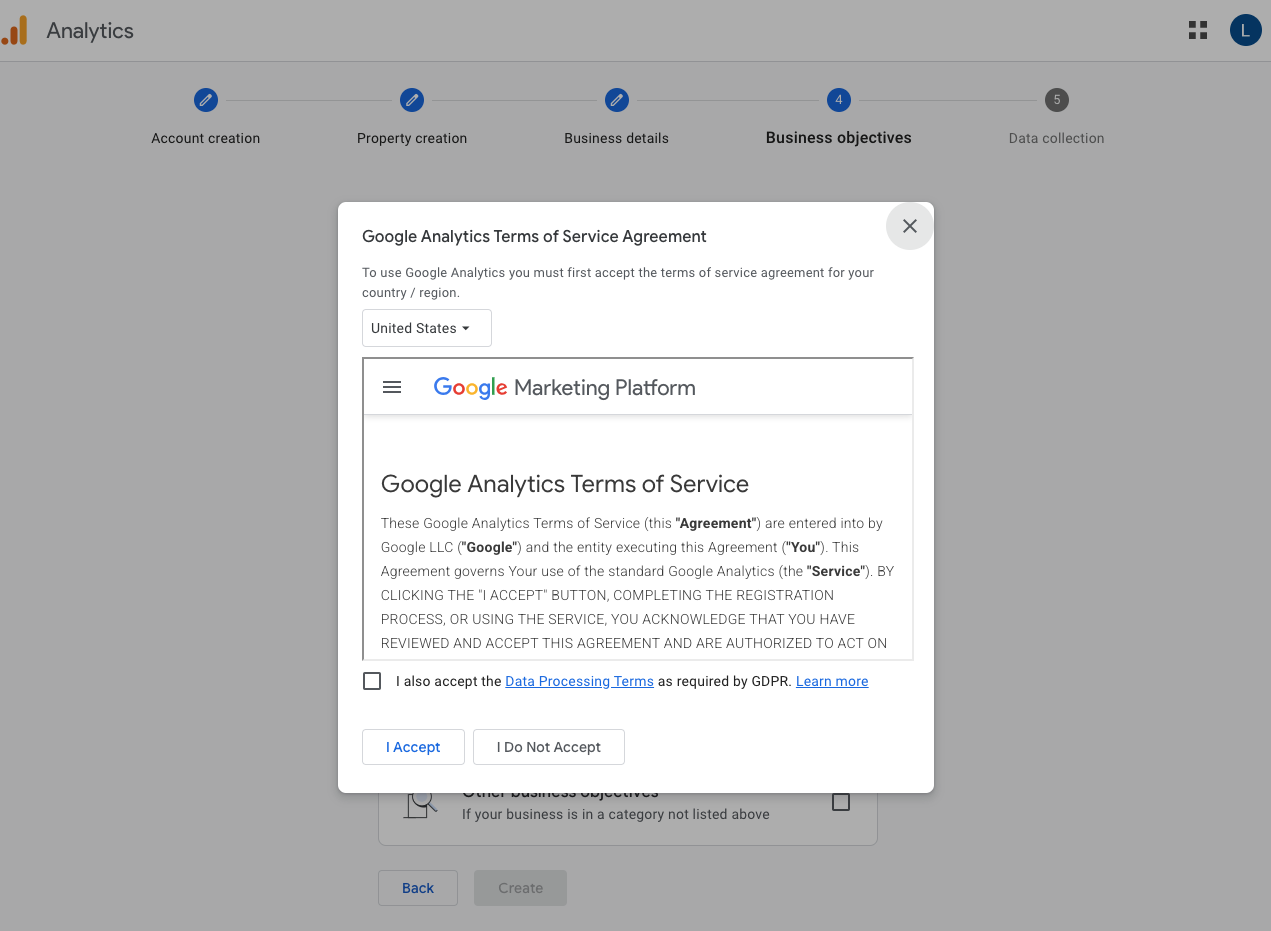Image resolution: width=1271 pixels, height=931 pixels.
Task: Click the Property creation pencil icon
Action: [x=412, y=100]
